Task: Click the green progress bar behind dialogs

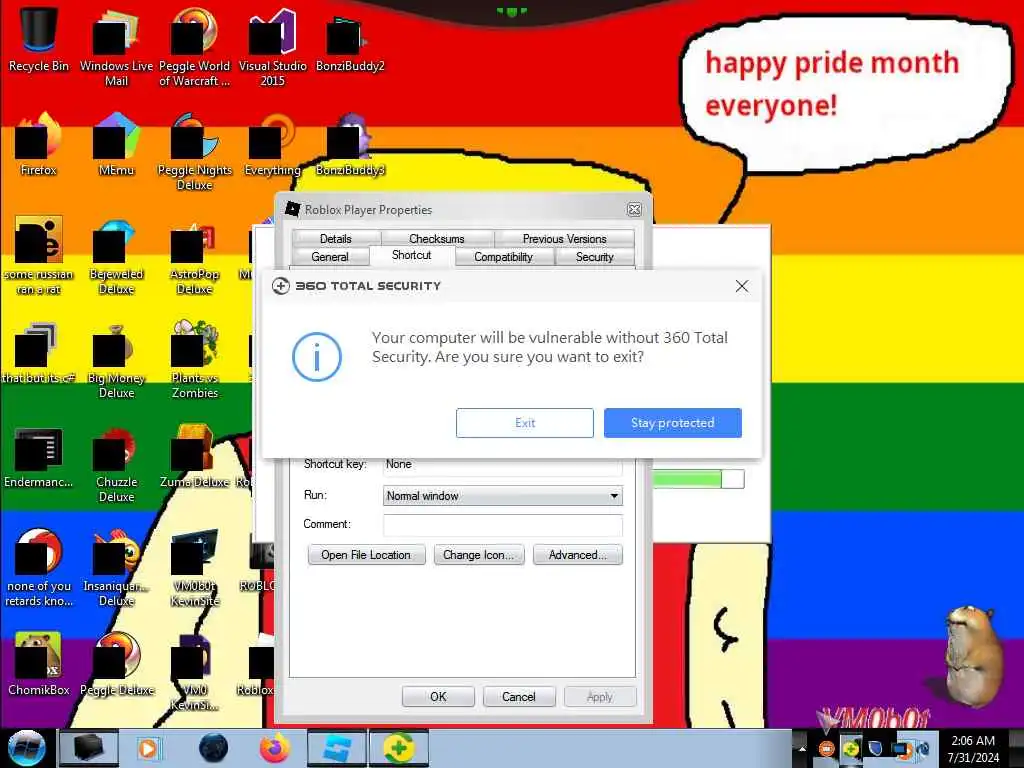Action: (698, 479)
